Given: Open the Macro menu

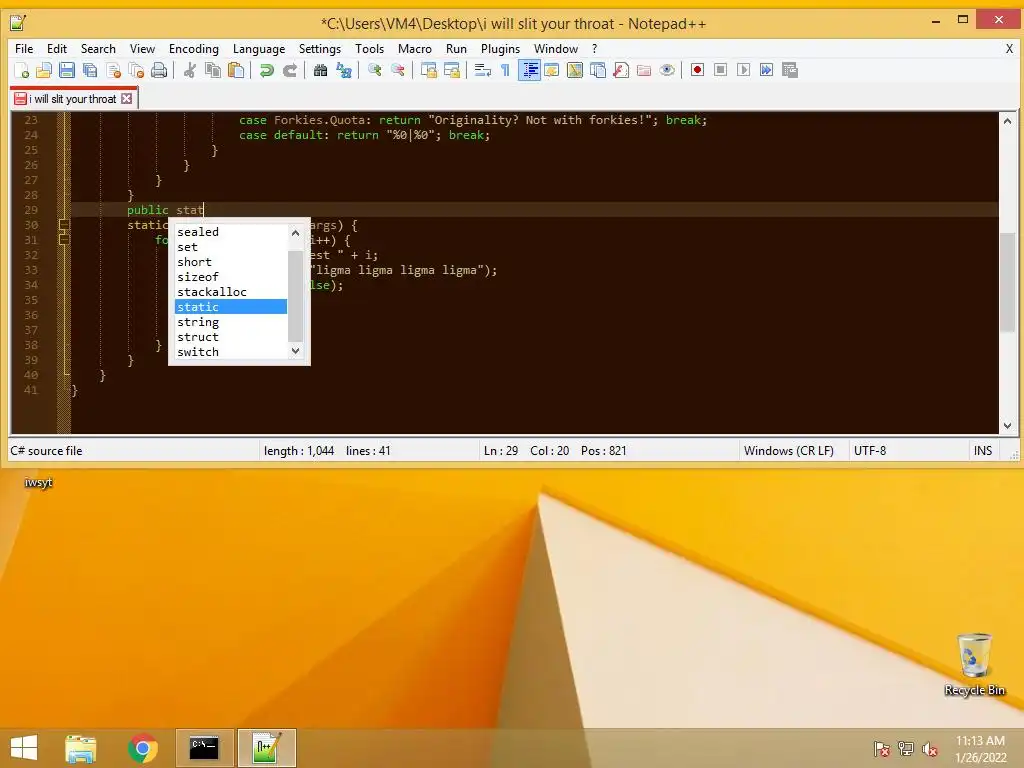Looking at the screenshot, I should click(x=415, y=49).
